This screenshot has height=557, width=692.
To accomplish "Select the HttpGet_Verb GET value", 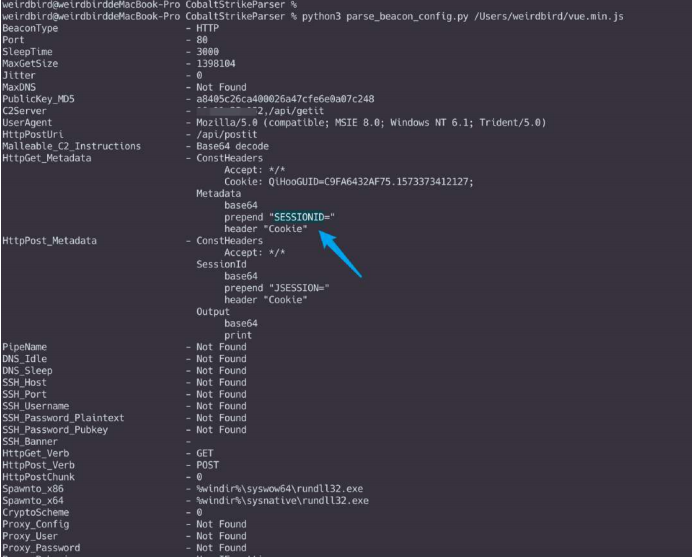I will click(x=205, y=453).
